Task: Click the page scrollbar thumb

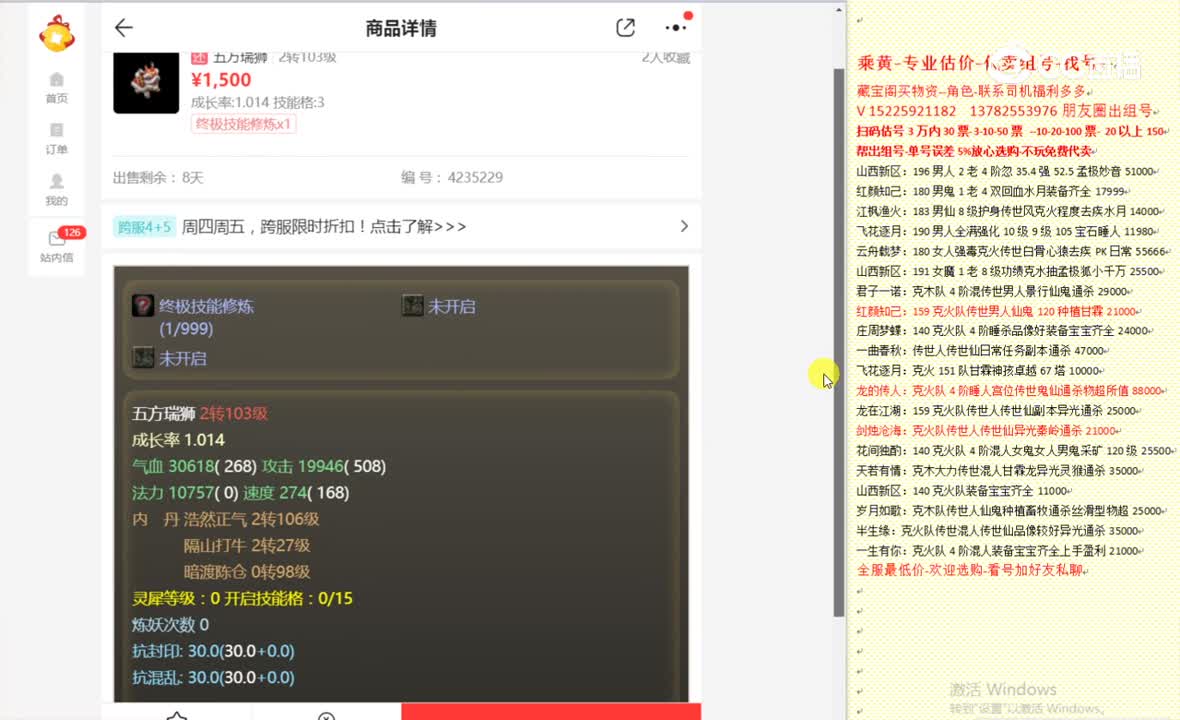Action: 839,342
